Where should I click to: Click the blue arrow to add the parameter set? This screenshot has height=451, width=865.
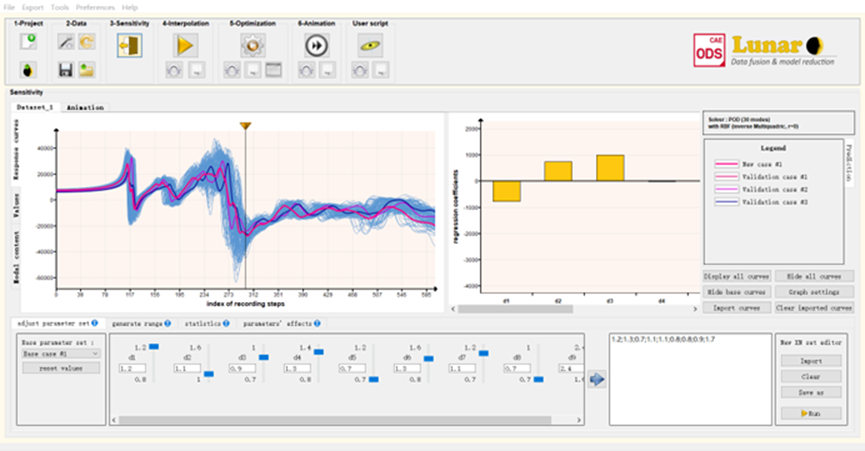[x=597, y=379]
